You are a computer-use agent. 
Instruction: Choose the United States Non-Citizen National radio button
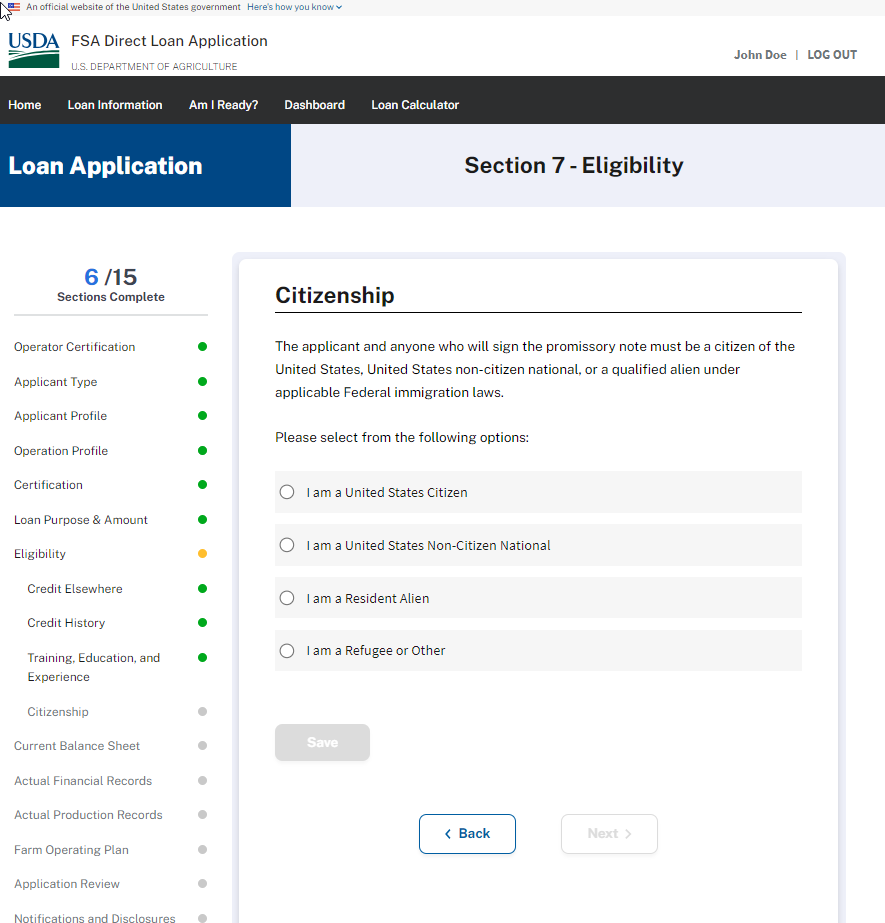pyautogui.click(x=287, y=545)
